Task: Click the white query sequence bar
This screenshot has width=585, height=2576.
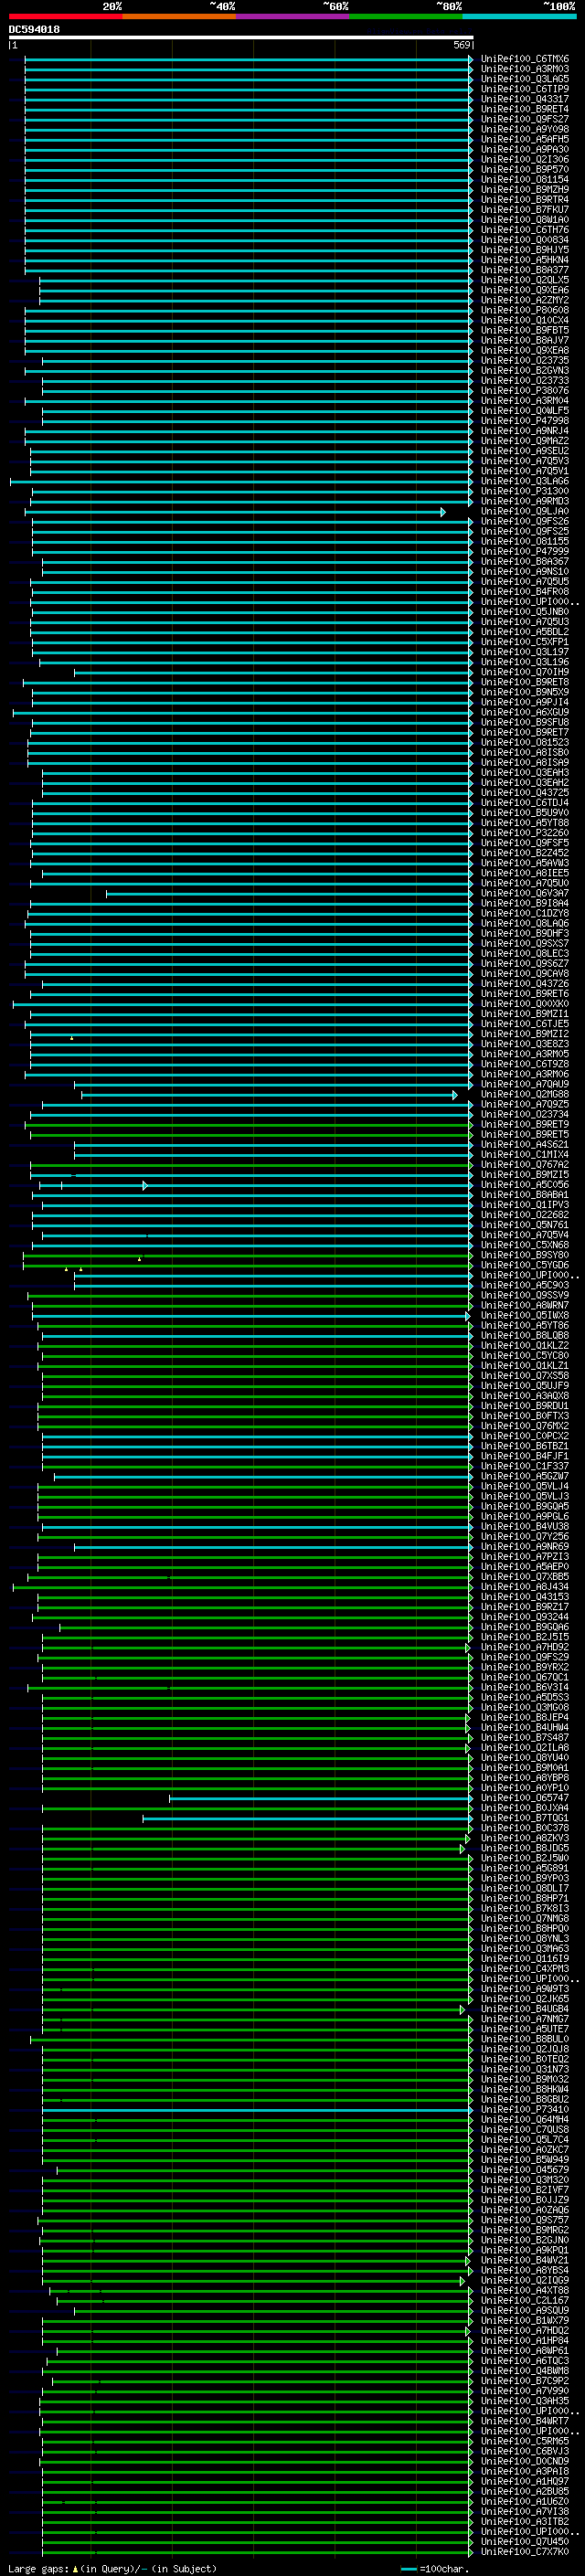Action: coord(241,38)
